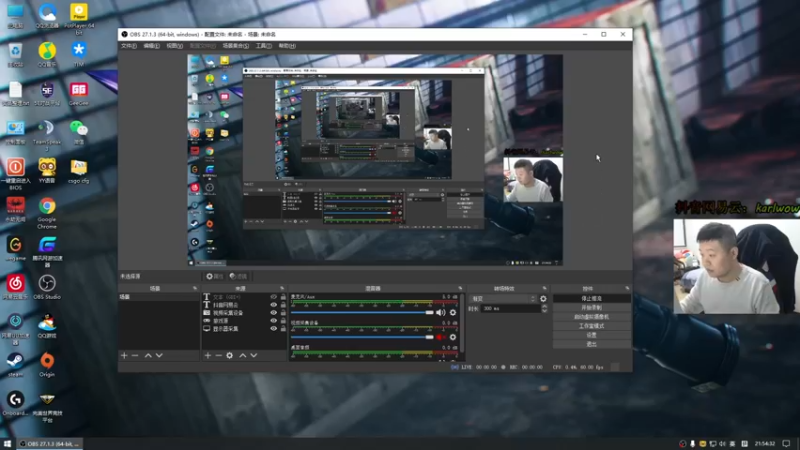This screenshot has width=800, height=450.
Task: Toggle lock on display capture source
Action: (x=283, y=329)
